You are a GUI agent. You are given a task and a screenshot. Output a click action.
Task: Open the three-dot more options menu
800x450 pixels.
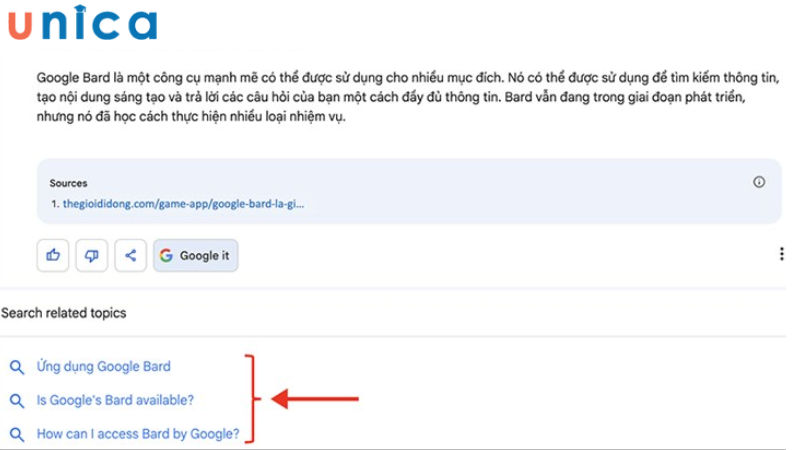[x=781, y=254]
